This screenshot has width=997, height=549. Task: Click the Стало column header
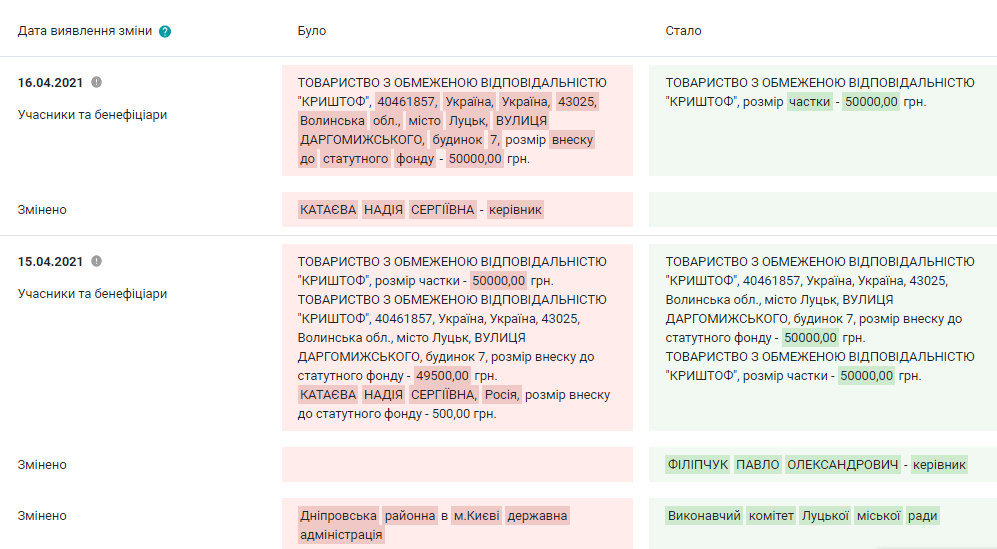pyautogui.click(x=683, y=31)
